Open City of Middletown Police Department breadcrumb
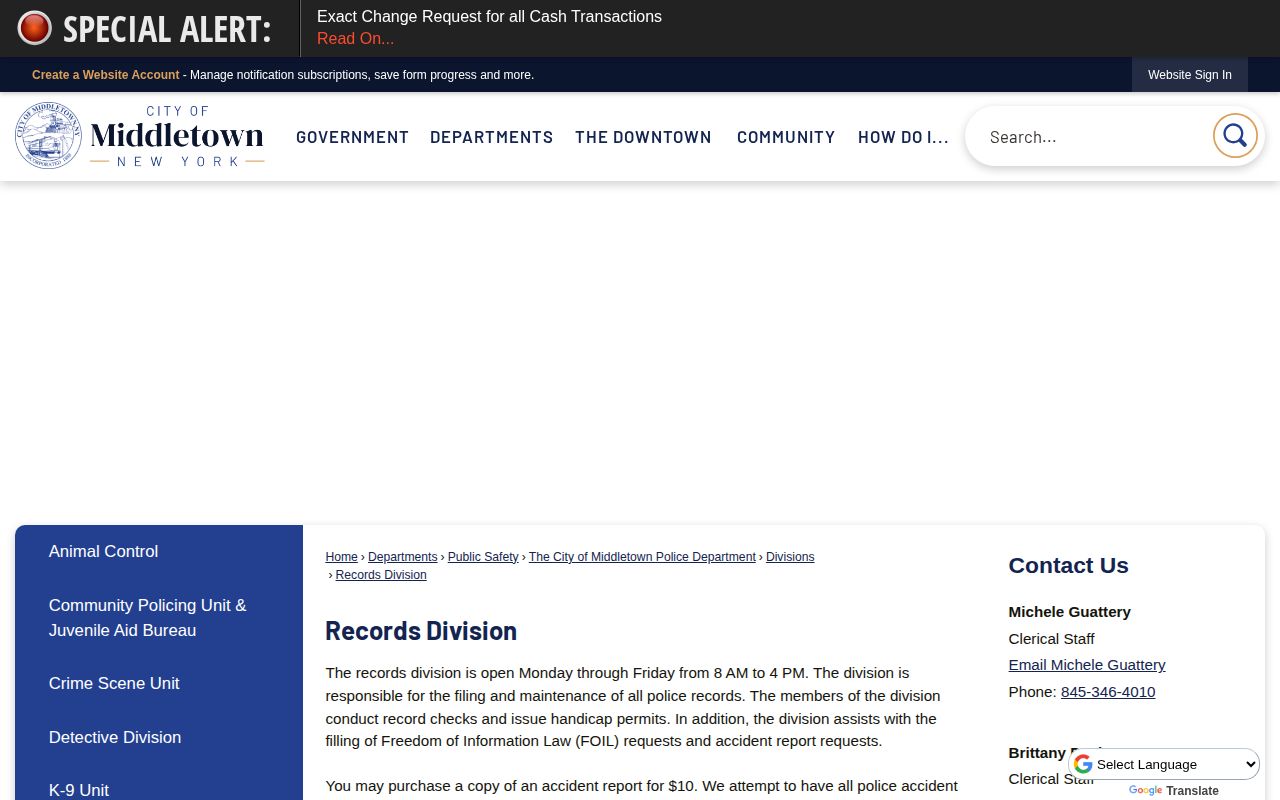This screenshot has width=1280, height=800. point(642,557)
